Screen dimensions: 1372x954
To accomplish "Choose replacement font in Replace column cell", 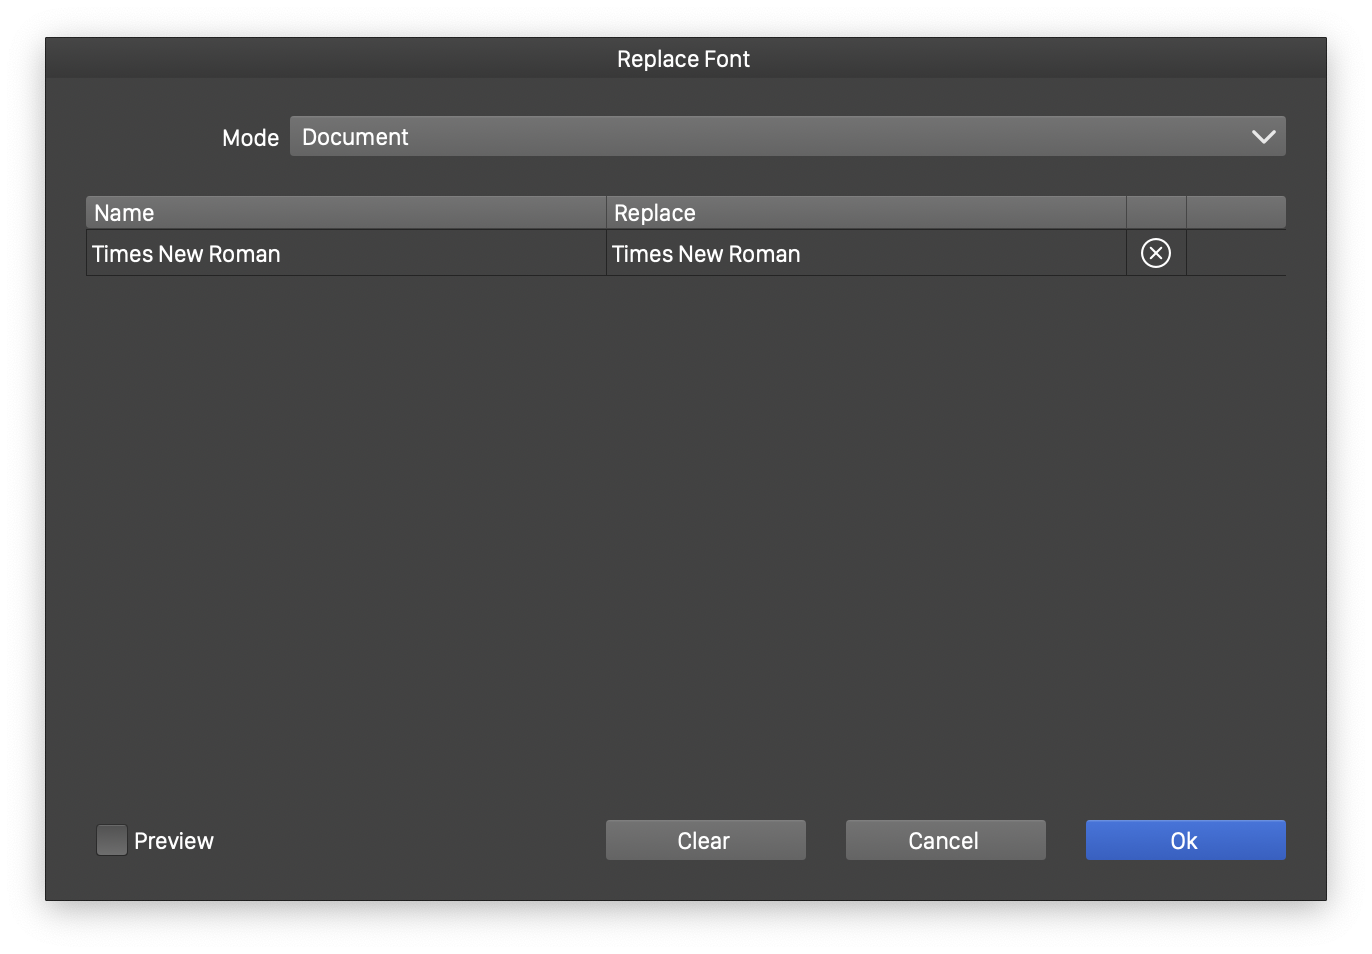I will coord(706,254).
